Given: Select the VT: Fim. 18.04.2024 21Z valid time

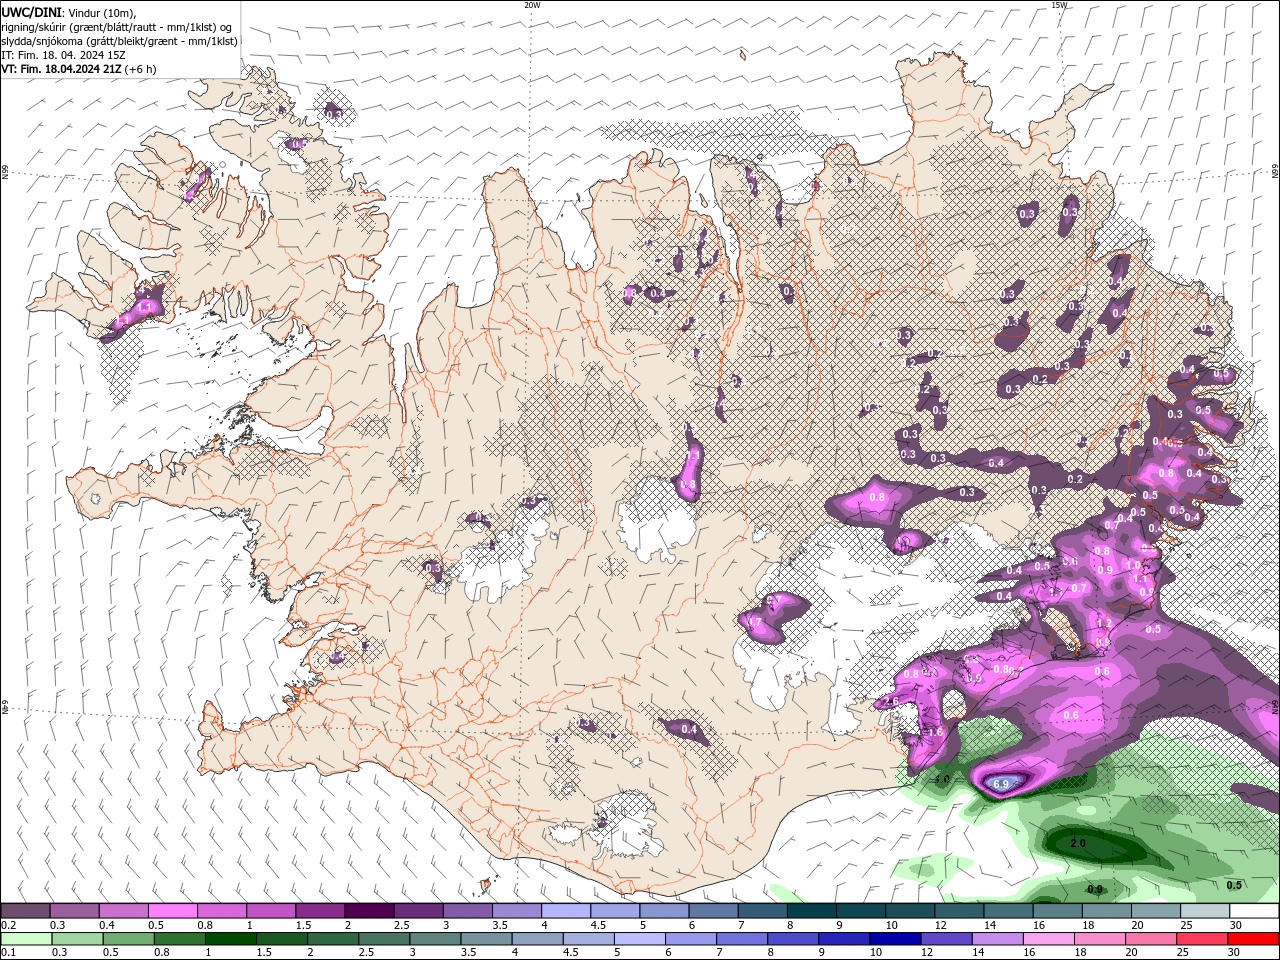Looking at the screenshot, I should click(61, 69).
